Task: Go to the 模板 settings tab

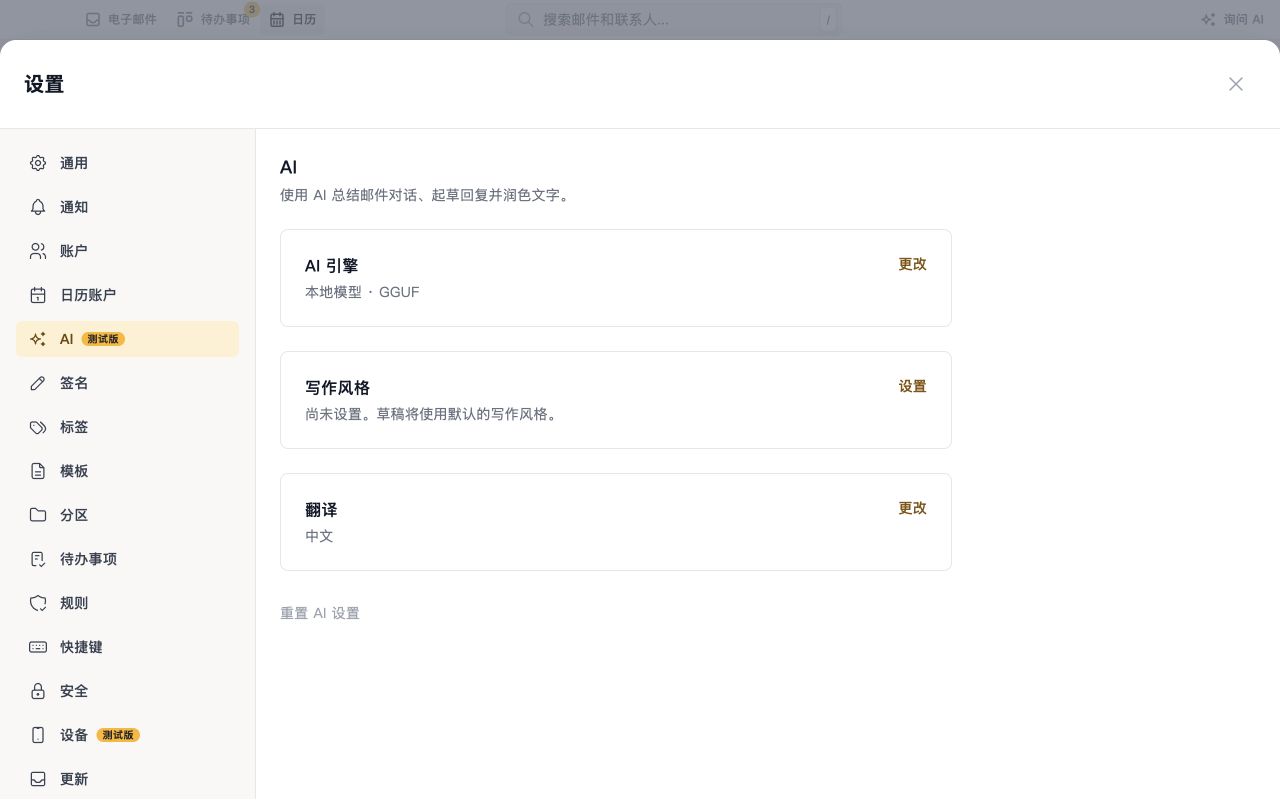Action: pos(127,471)
